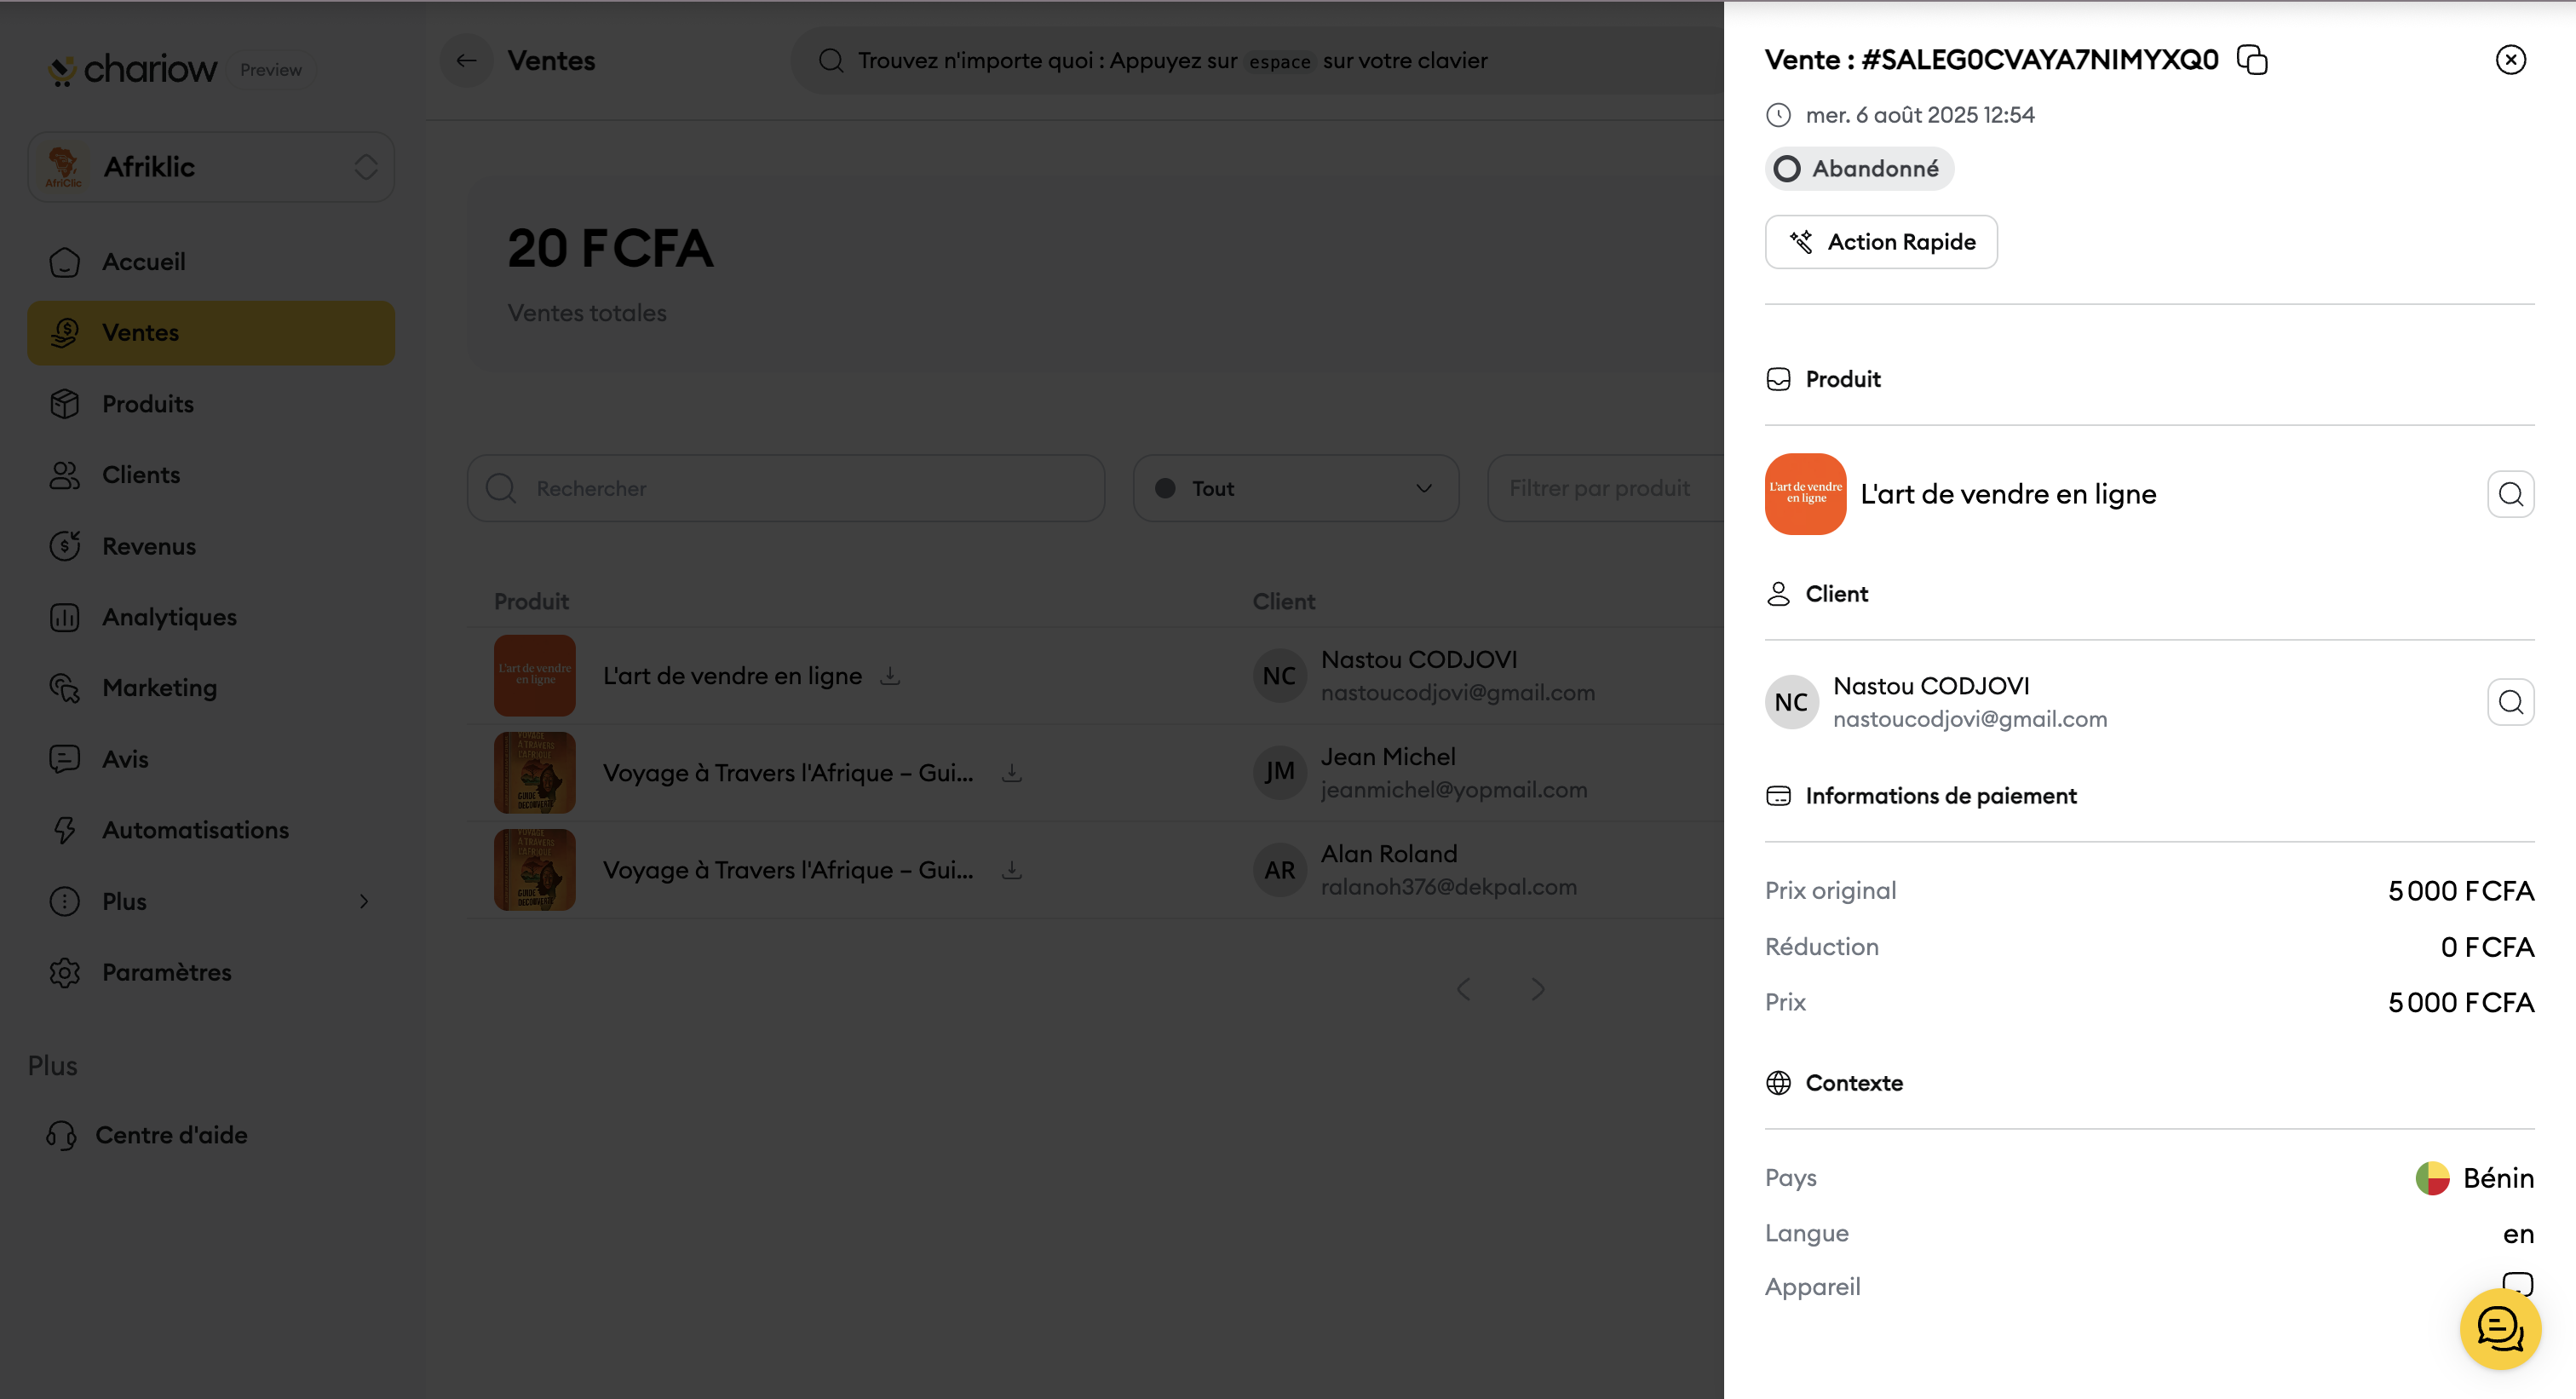Image resolution: width=2576 pixels, height=1399 pixels.
Task: View client Nastou CODJOVI details
Action: click(2510, 702)
